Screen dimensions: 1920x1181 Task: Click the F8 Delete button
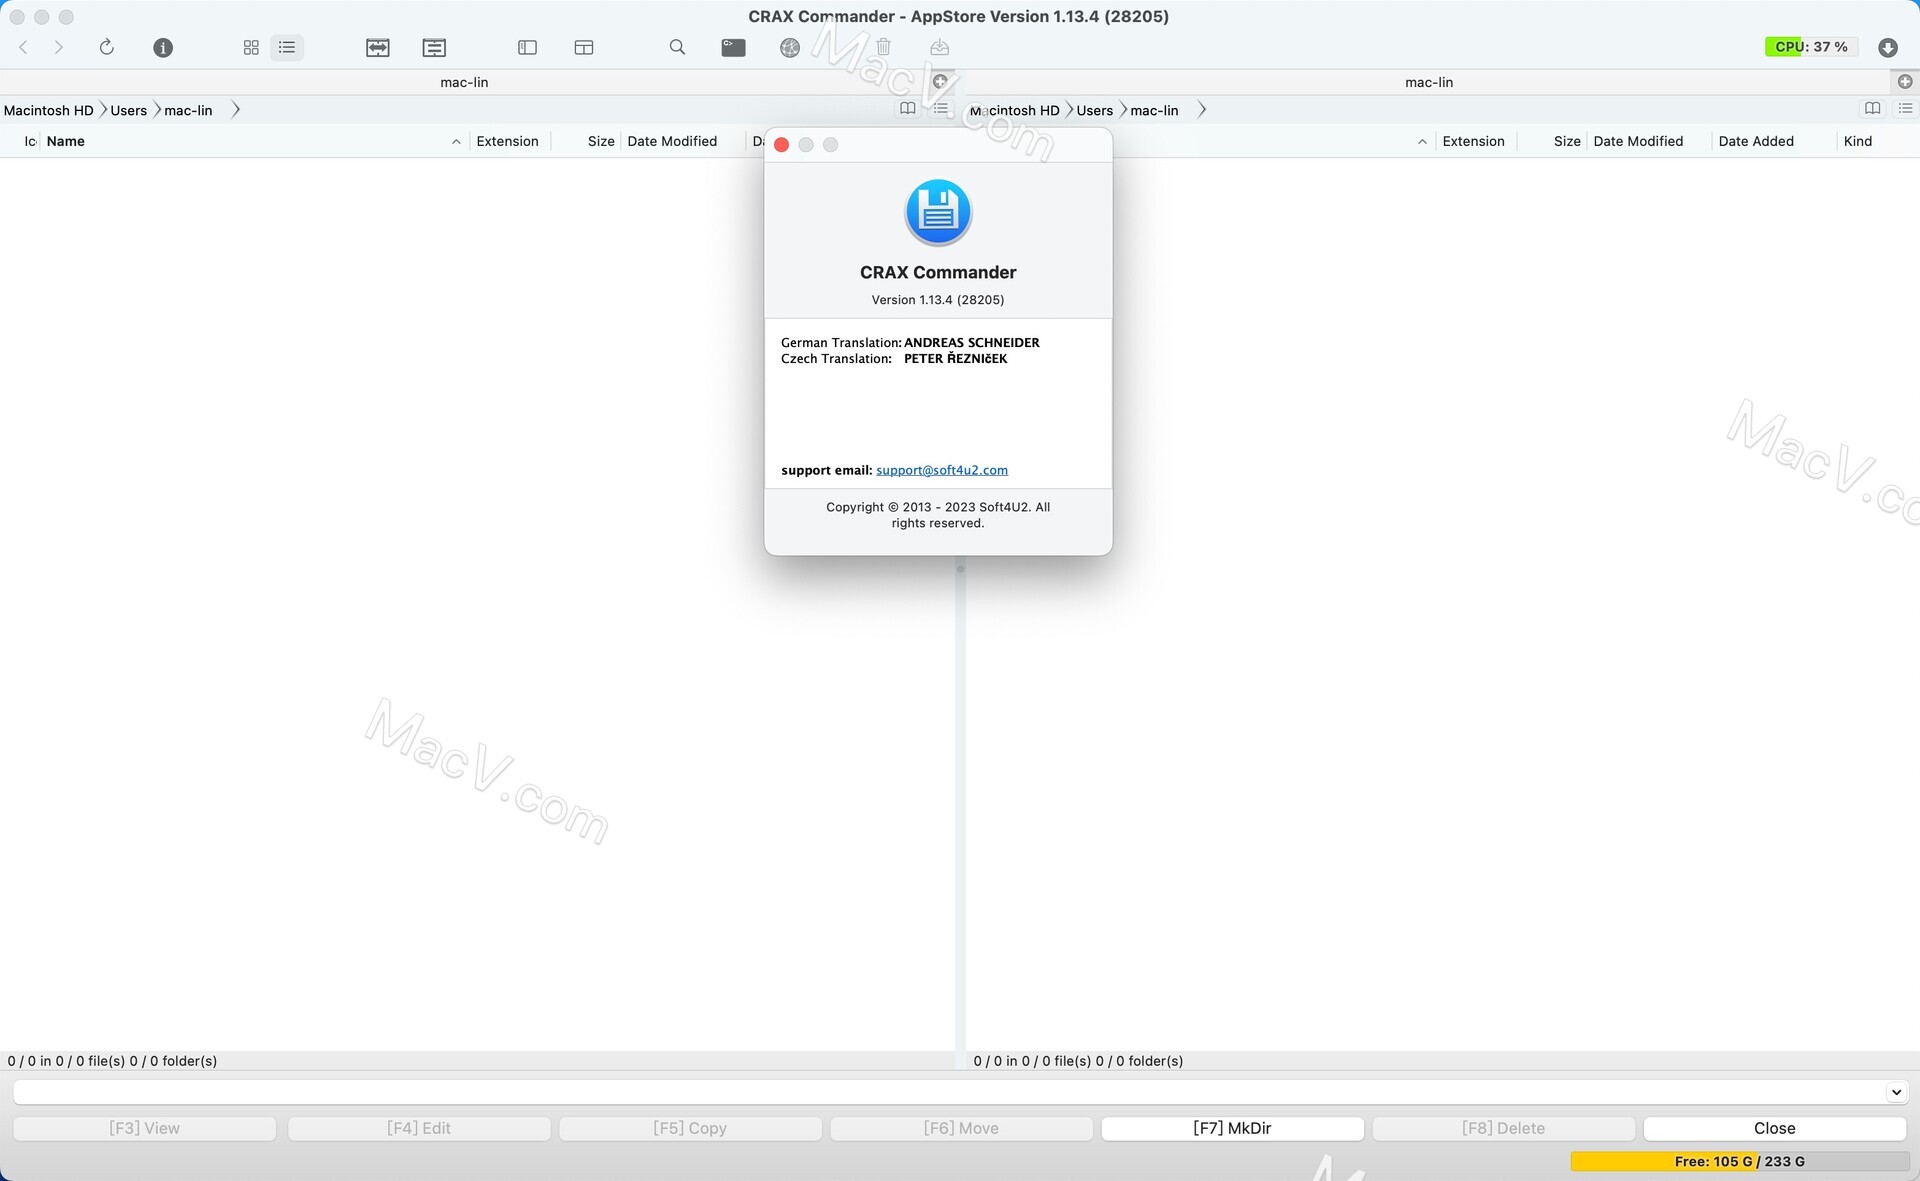tap(1503, 1128)
